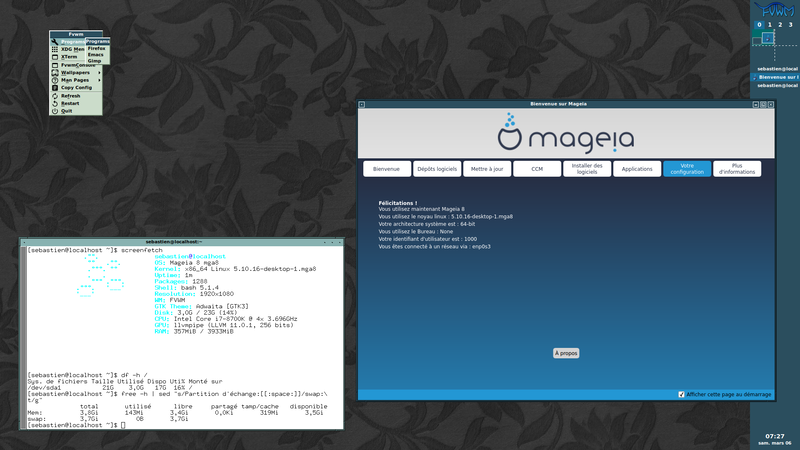Switch to desktop 2 in pager

(780, 24)
